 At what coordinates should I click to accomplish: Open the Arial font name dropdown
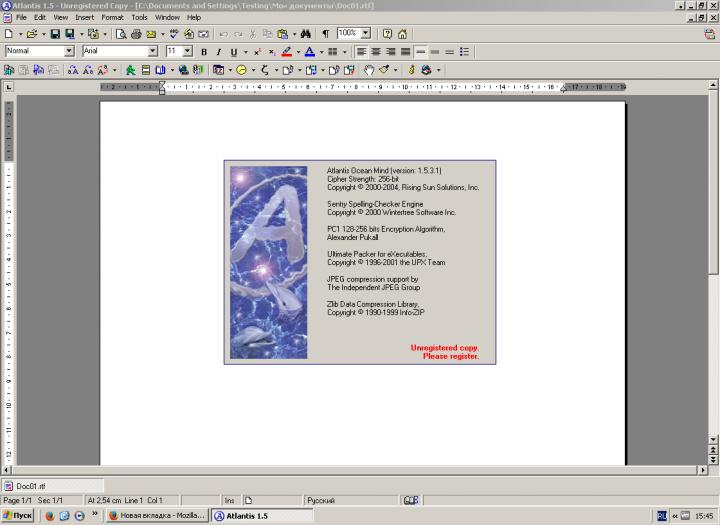[153, 51]
